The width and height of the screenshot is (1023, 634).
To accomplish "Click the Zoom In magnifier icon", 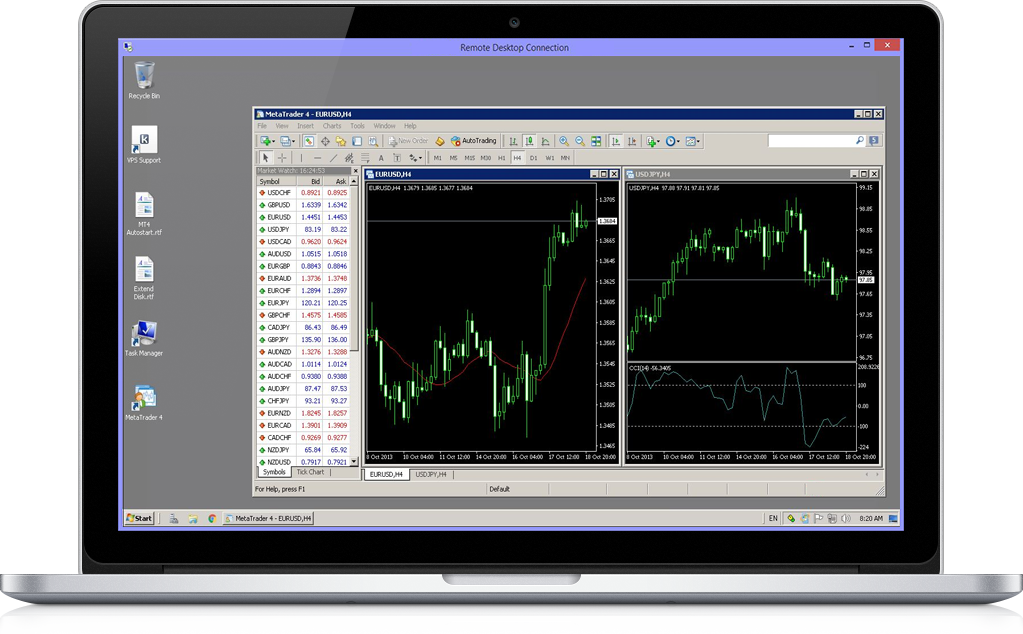I will (564, 141).
